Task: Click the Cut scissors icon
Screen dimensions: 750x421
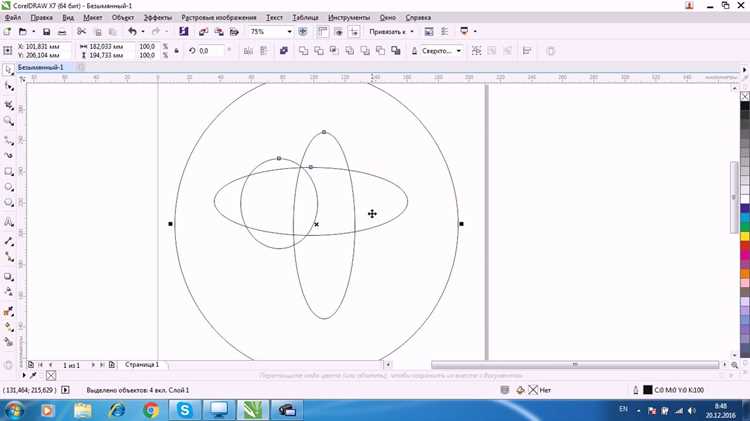Action: [x=81, y=32]
